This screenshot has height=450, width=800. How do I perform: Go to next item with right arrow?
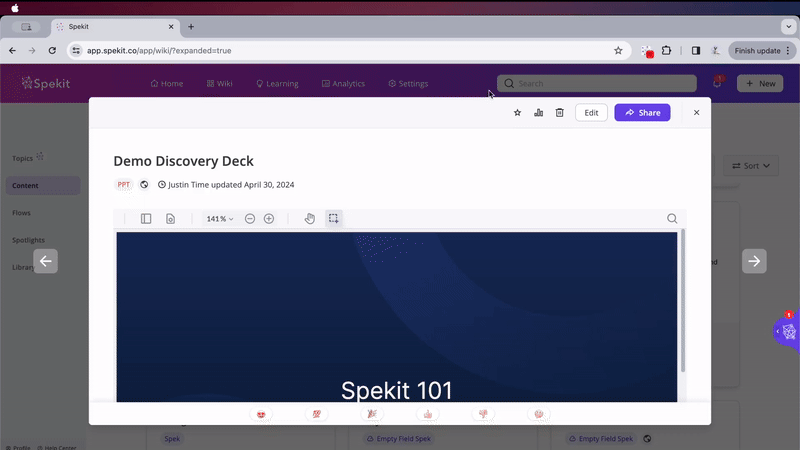tap(754, 261)
